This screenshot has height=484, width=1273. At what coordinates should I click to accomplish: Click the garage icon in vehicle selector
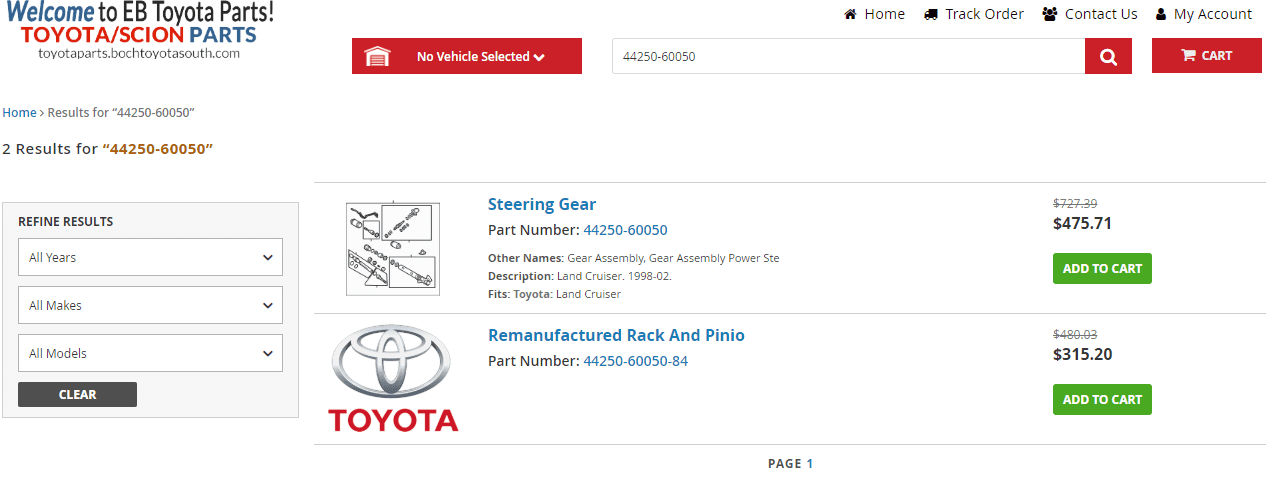pos(377,57)
